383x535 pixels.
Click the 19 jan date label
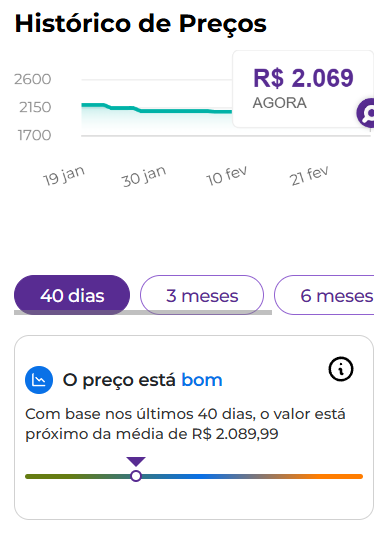pyautogui.click(x=64, y=176)
